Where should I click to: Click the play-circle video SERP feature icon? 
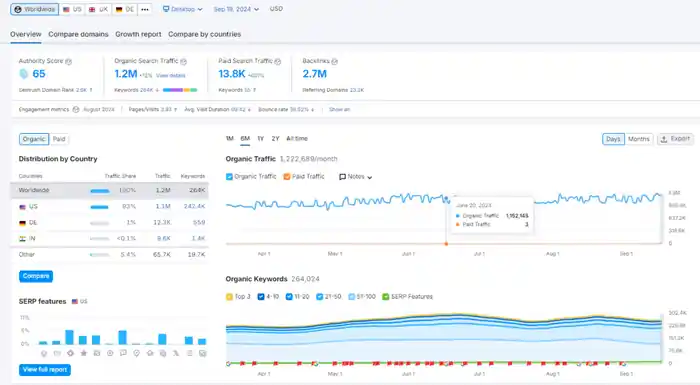110,353
